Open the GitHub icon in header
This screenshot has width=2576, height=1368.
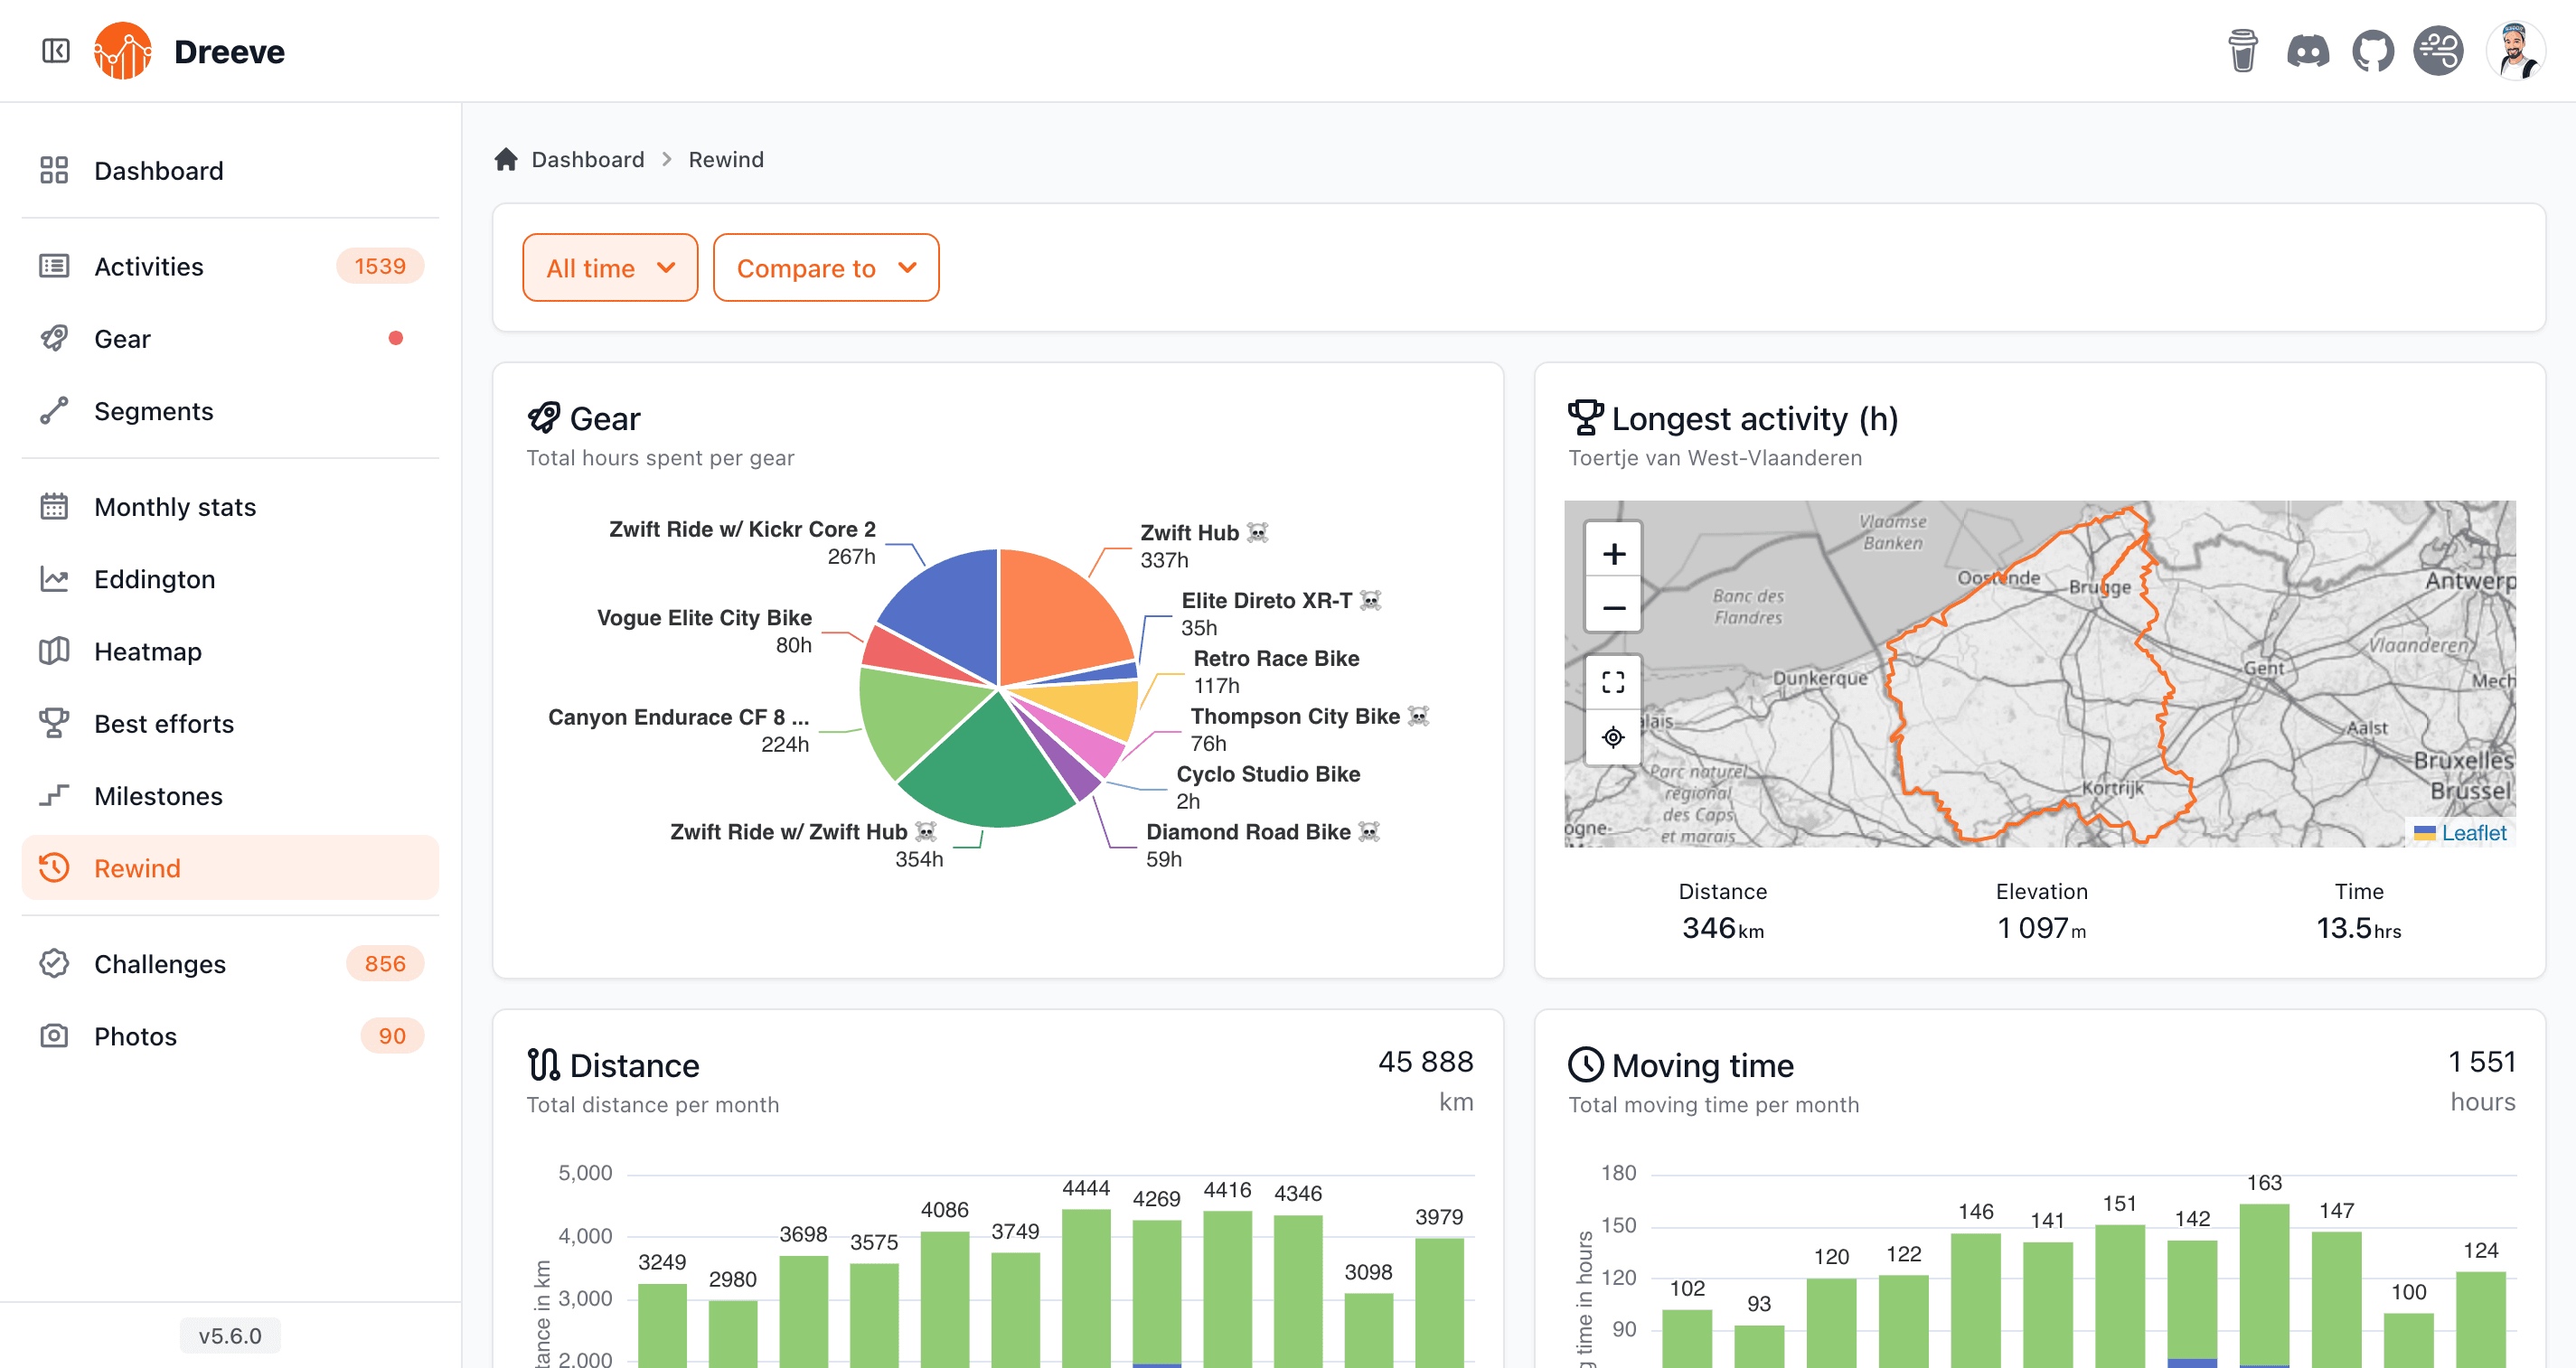(2373, 51)
